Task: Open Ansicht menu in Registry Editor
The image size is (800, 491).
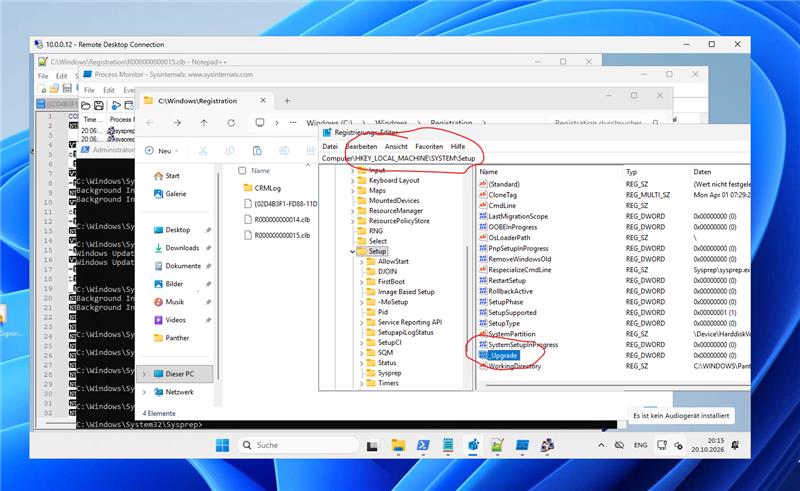Action: coord(396,146)
